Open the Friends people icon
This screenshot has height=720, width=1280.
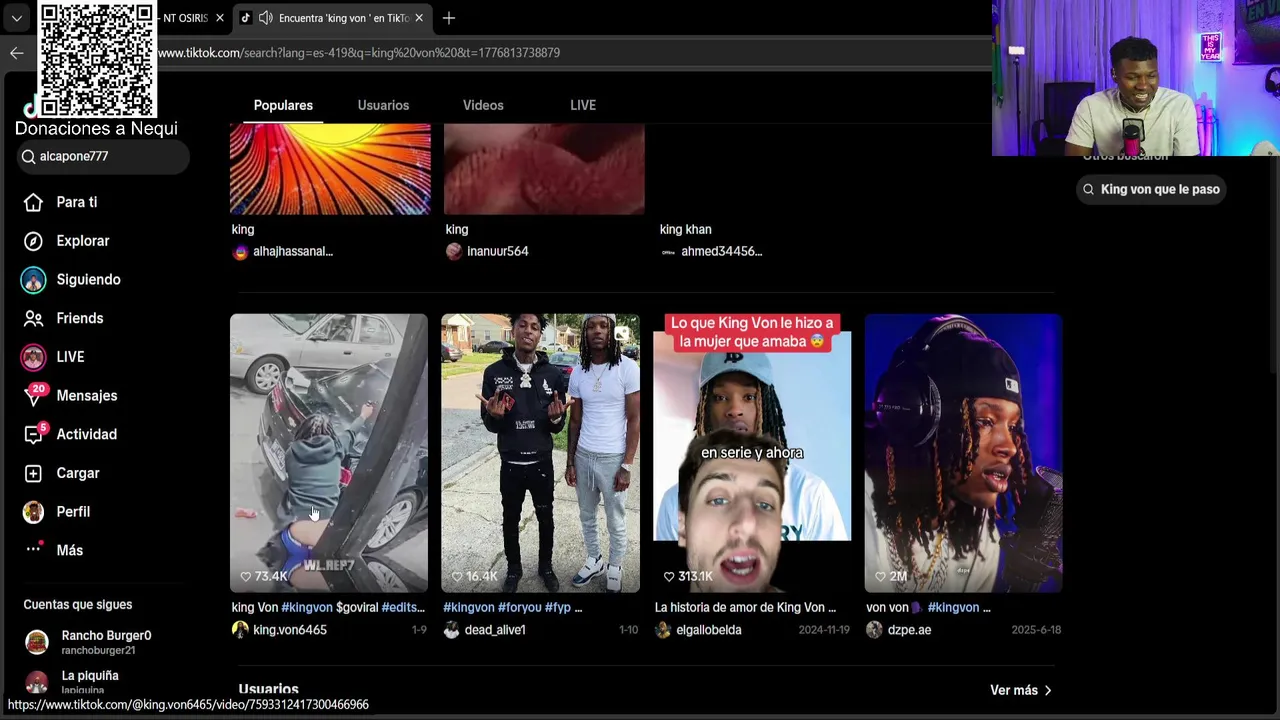pos(33,318)
